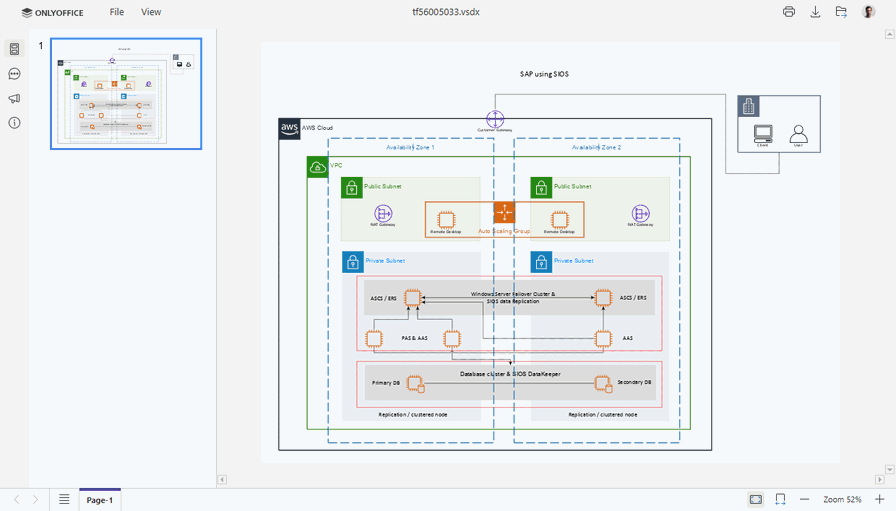This screenshot has height=511, width=896.
Task: Click the ONLYOFFICE logo
Action: tap(53, 13)
